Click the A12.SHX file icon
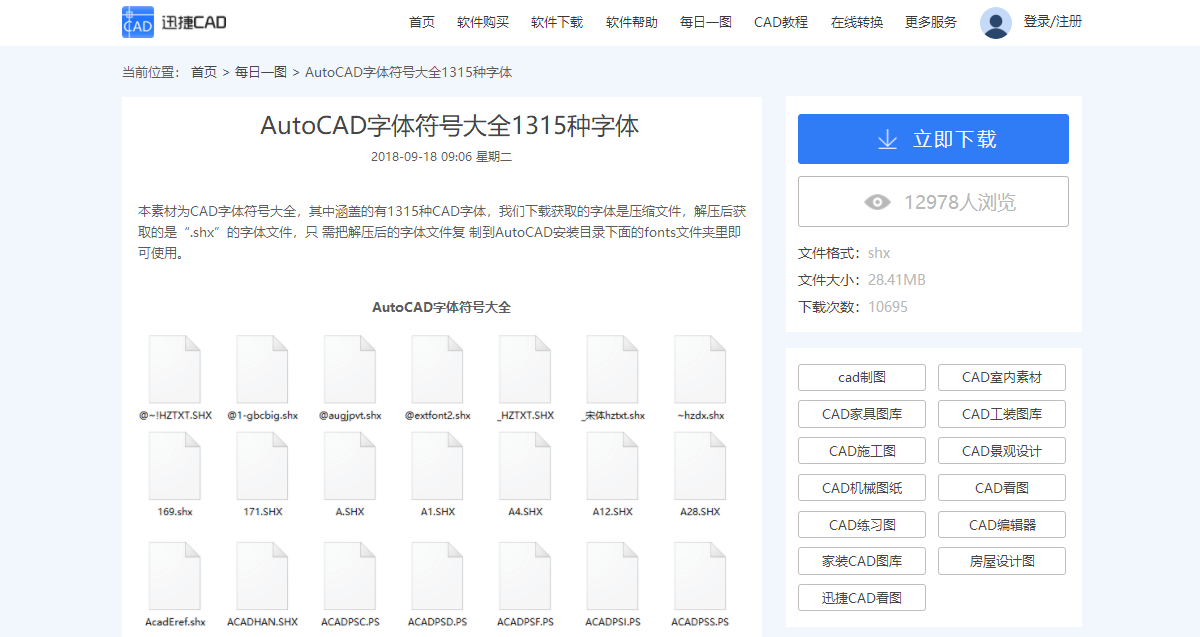Screen dimensions: 1200x637 tap(612, 466)
